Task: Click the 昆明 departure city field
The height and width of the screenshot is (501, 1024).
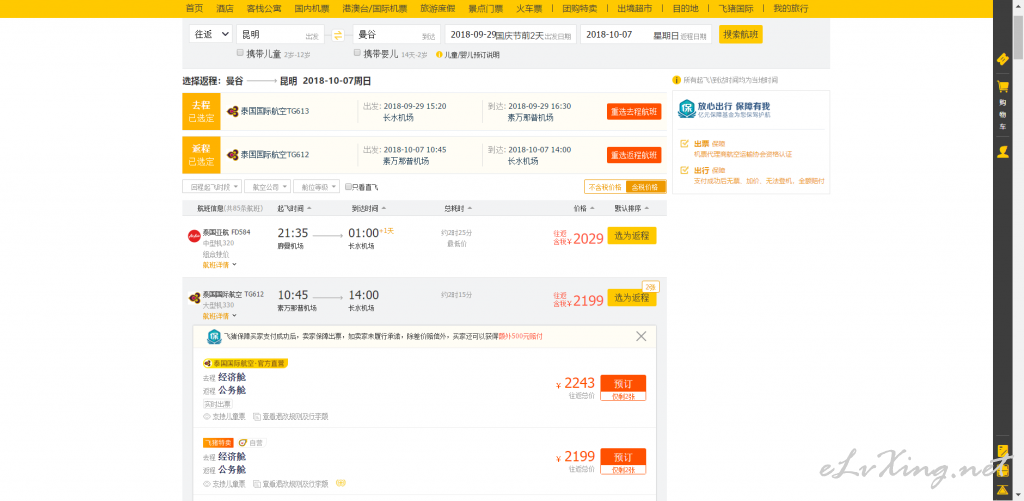Action: 280,35
